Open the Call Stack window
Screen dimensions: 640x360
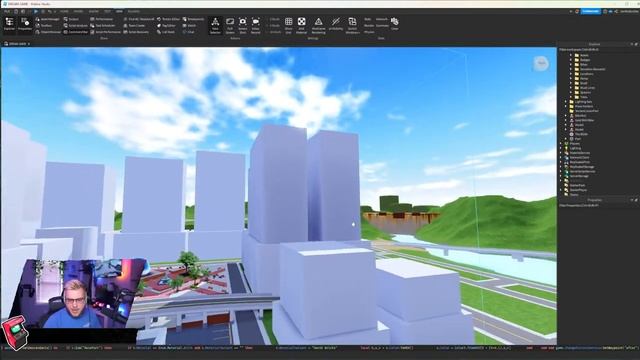(166, 31)
